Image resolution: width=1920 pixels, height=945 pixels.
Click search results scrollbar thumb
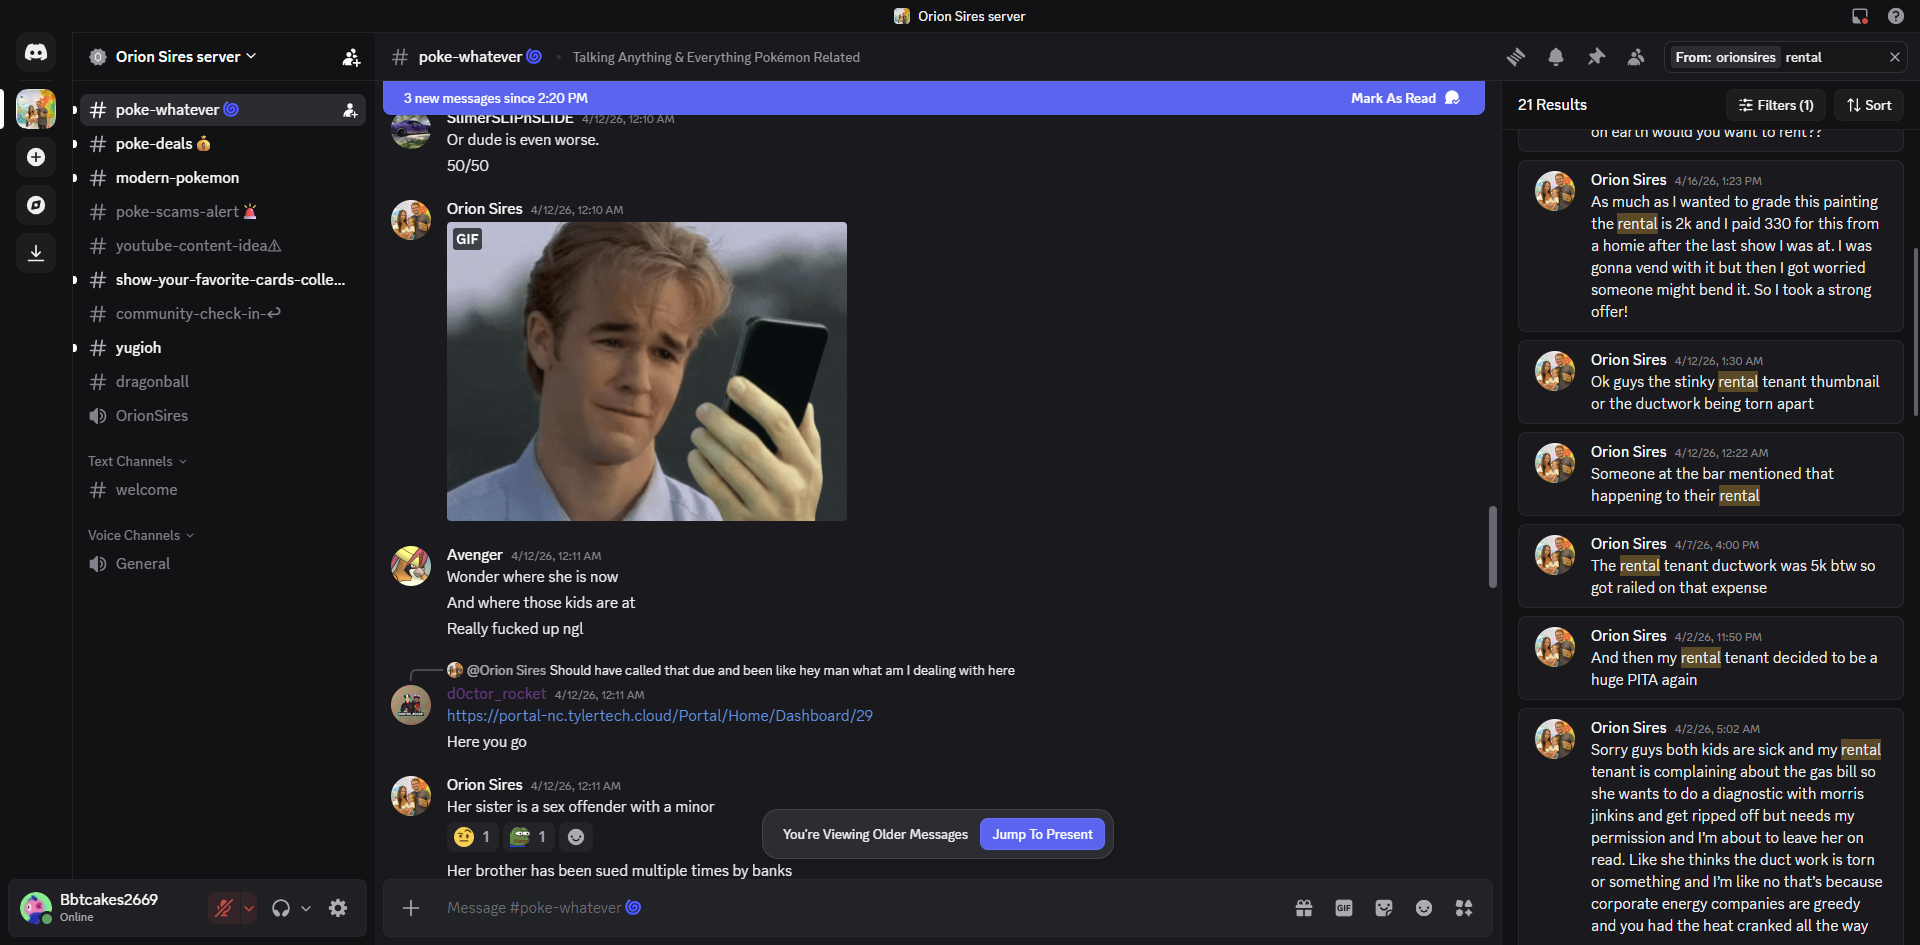(1915, 331)
